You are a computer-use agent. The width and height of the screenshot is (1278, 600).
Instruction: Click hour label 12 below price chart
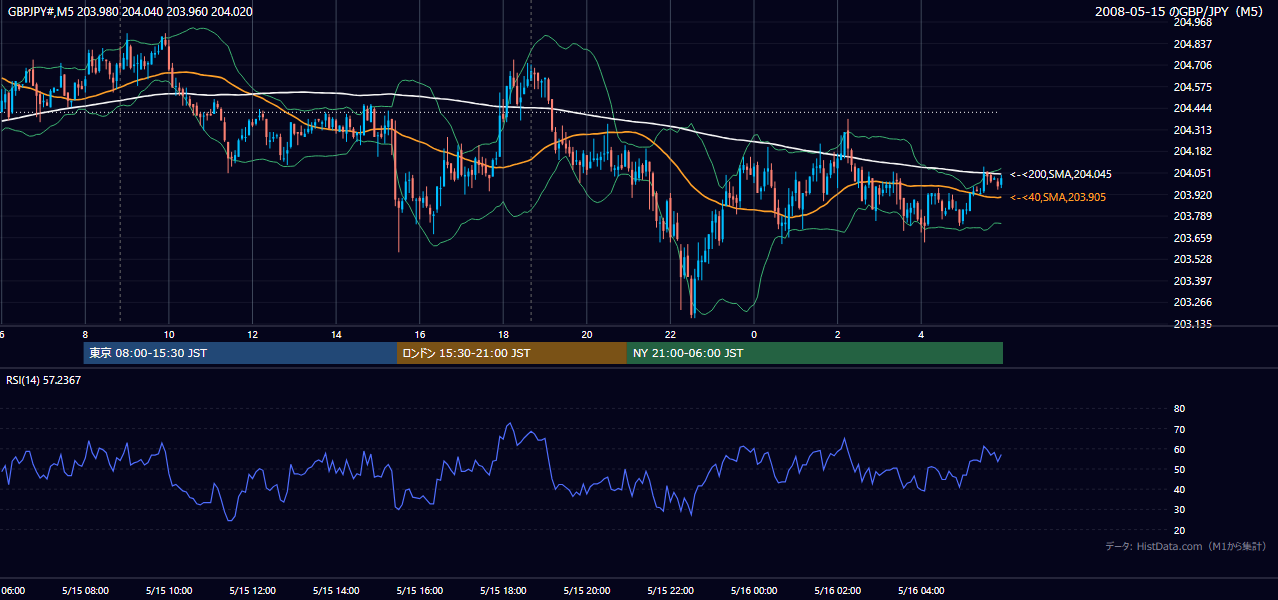pyautogui.click(x=253, y=334)
